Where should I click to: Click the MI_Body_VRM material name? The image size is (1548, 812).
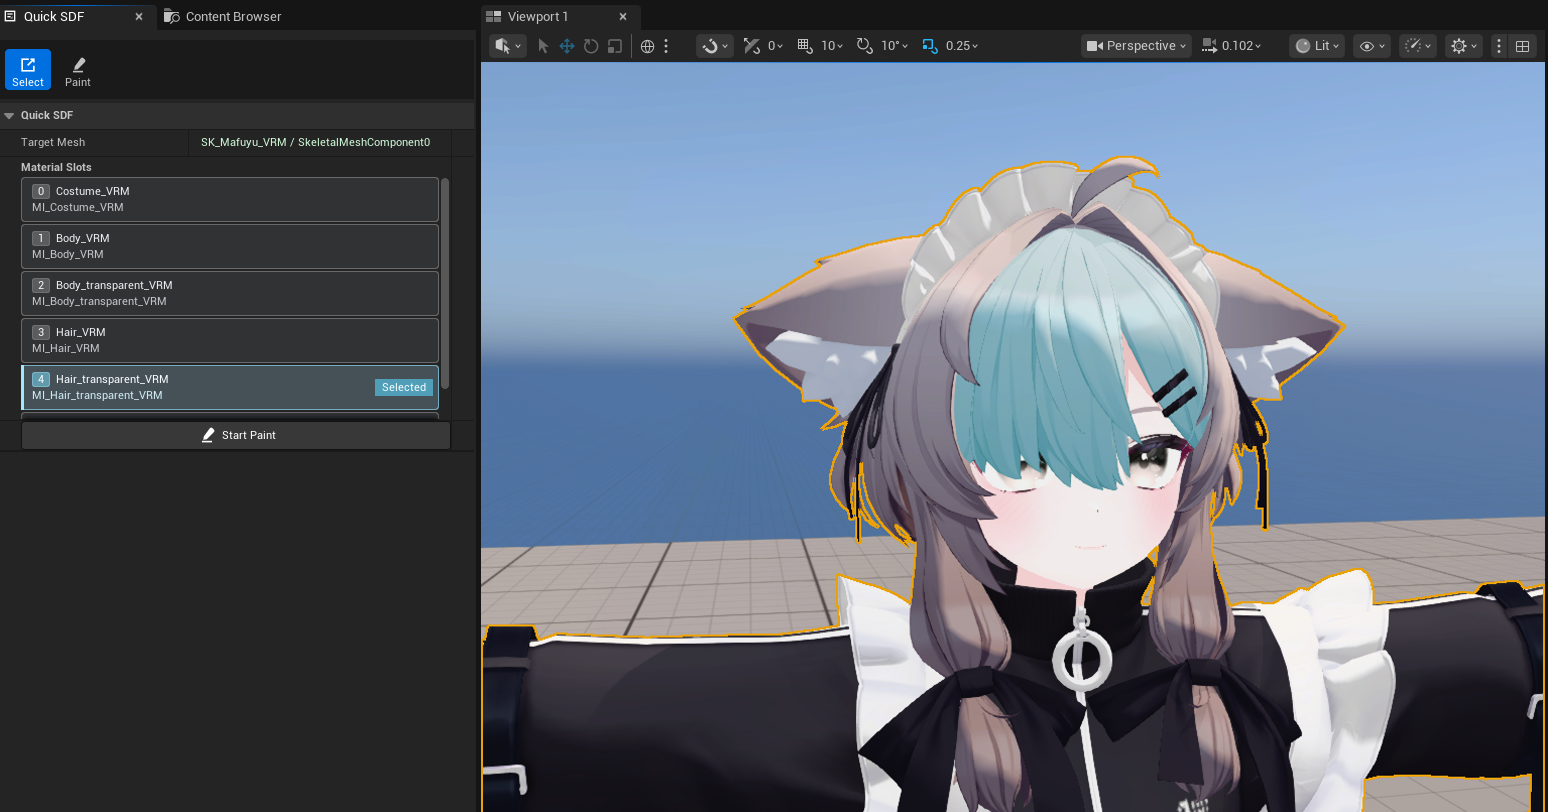pos(68,254)
